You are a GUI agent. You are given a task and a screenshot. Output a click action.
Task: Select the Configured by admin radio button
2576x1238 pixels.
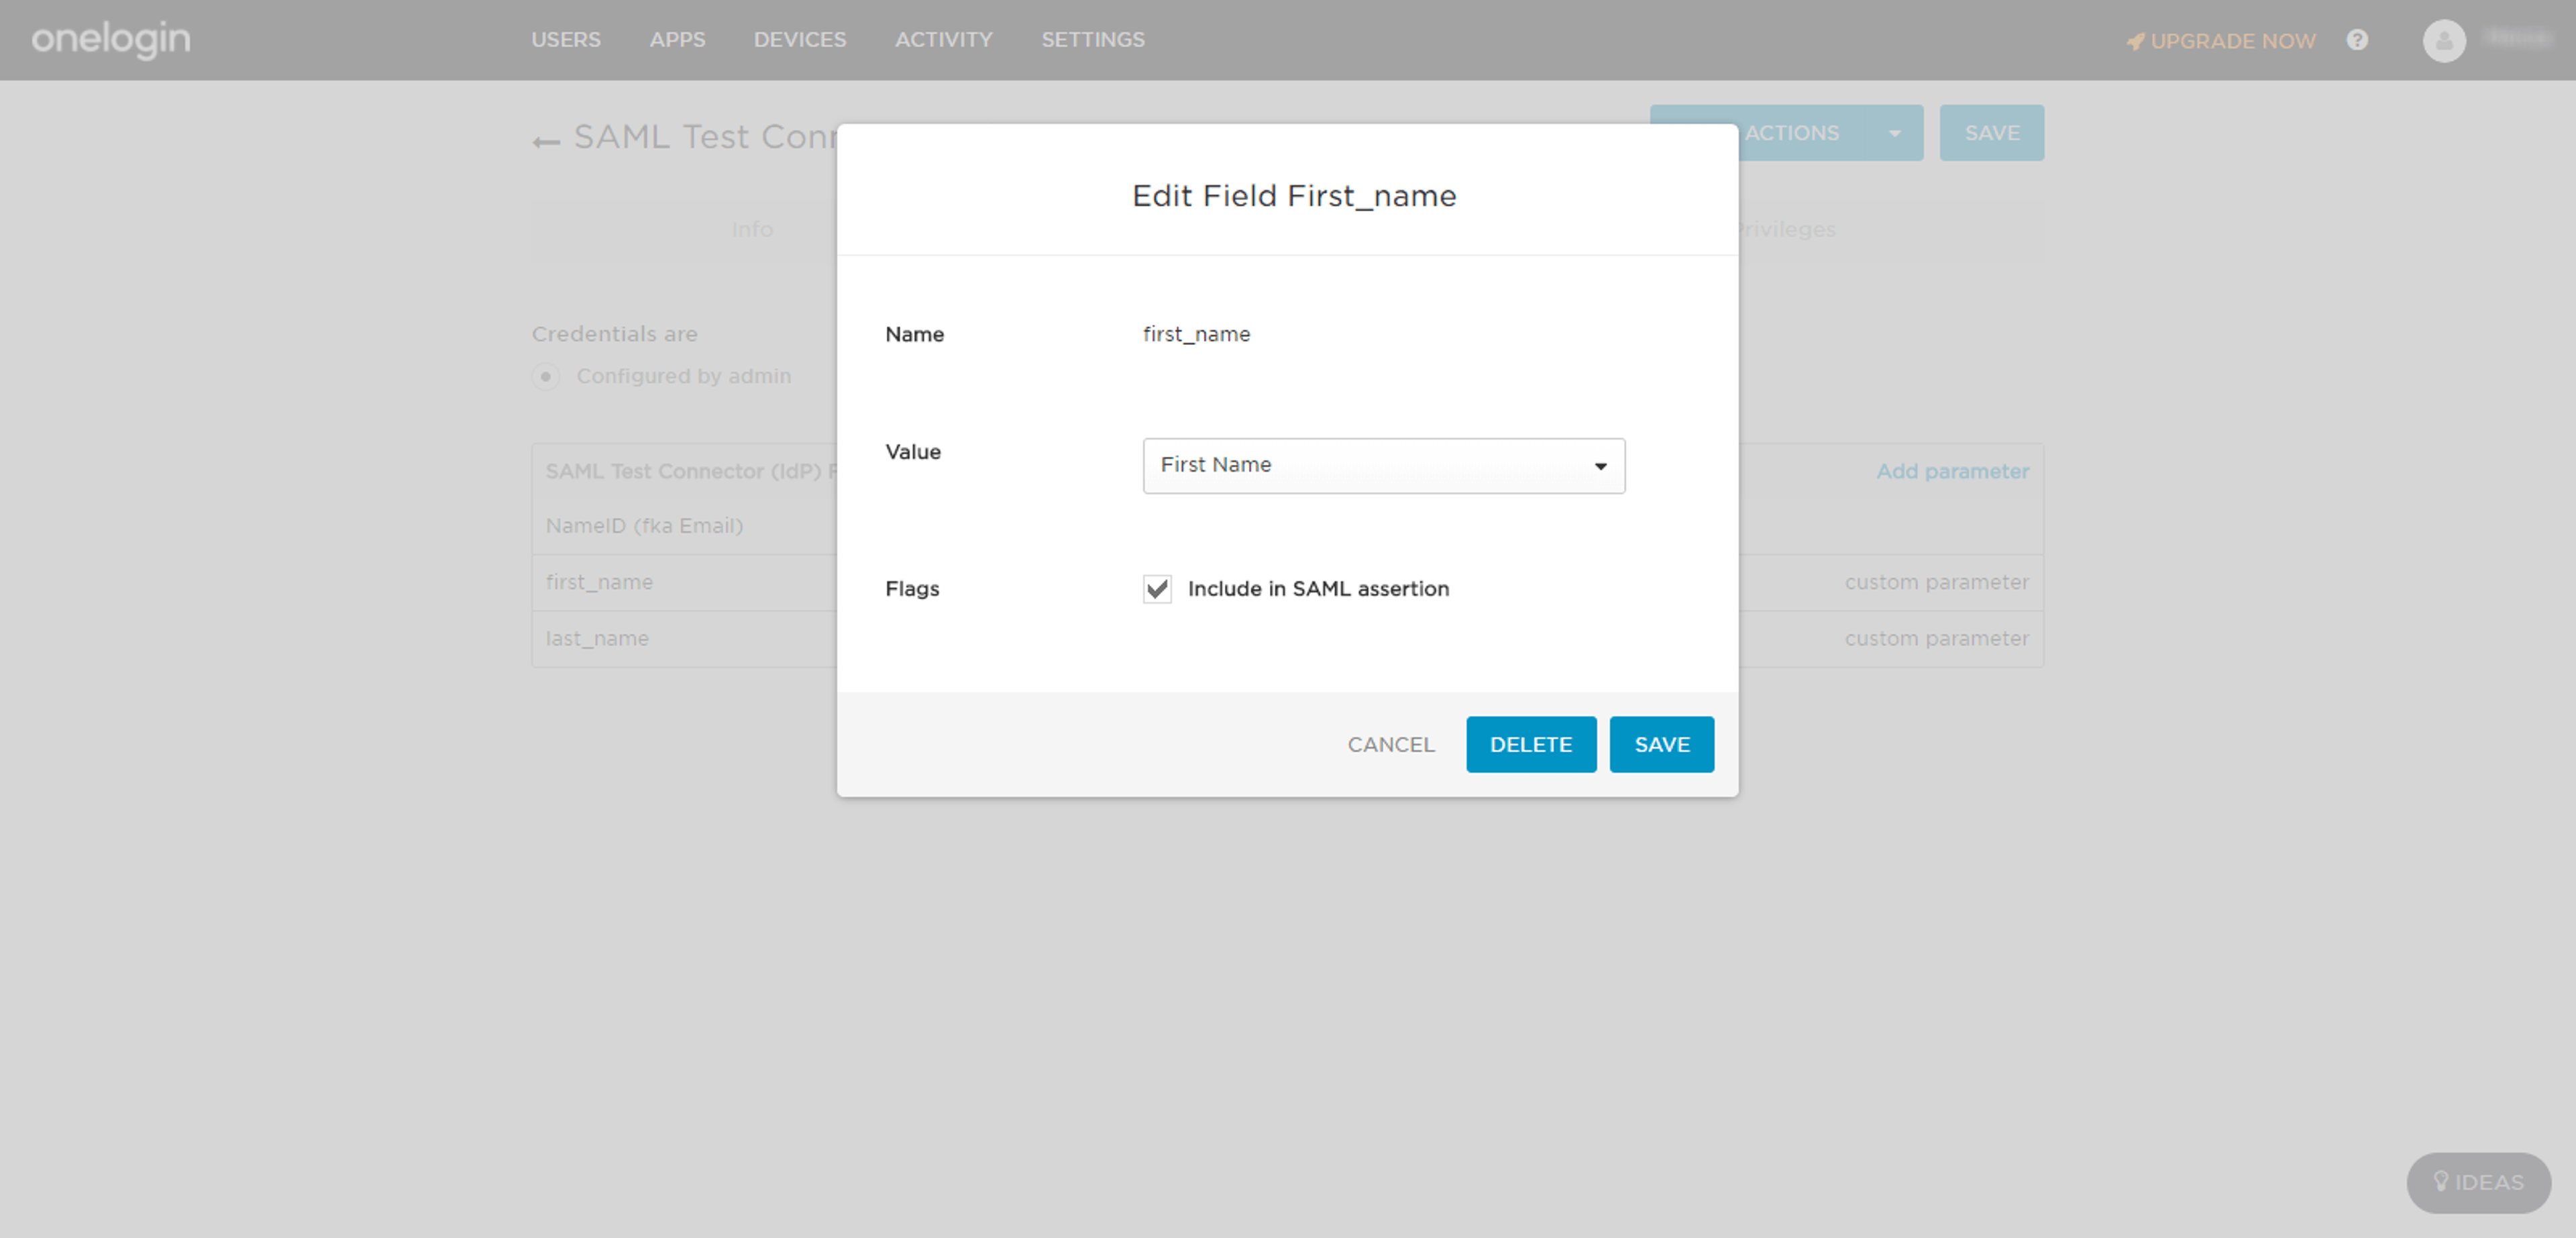[545, 376]
